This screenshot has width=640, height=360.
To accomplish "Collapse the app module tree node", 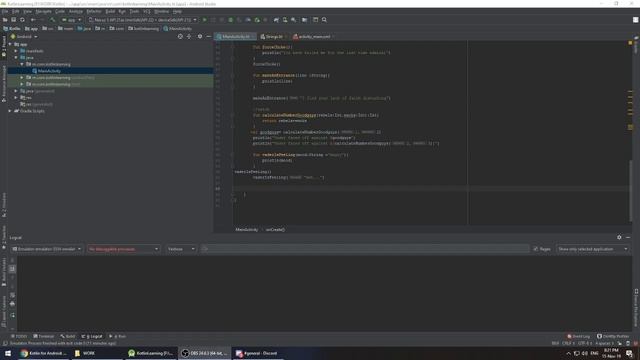I will coord(10,44).
